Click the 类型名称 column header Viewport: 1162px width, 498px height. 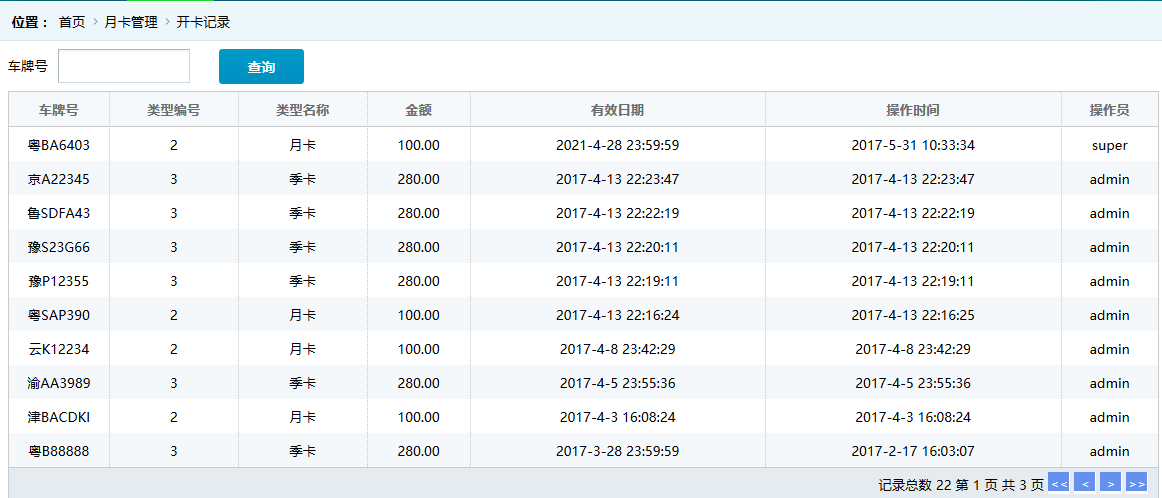[x=302, y=110]
